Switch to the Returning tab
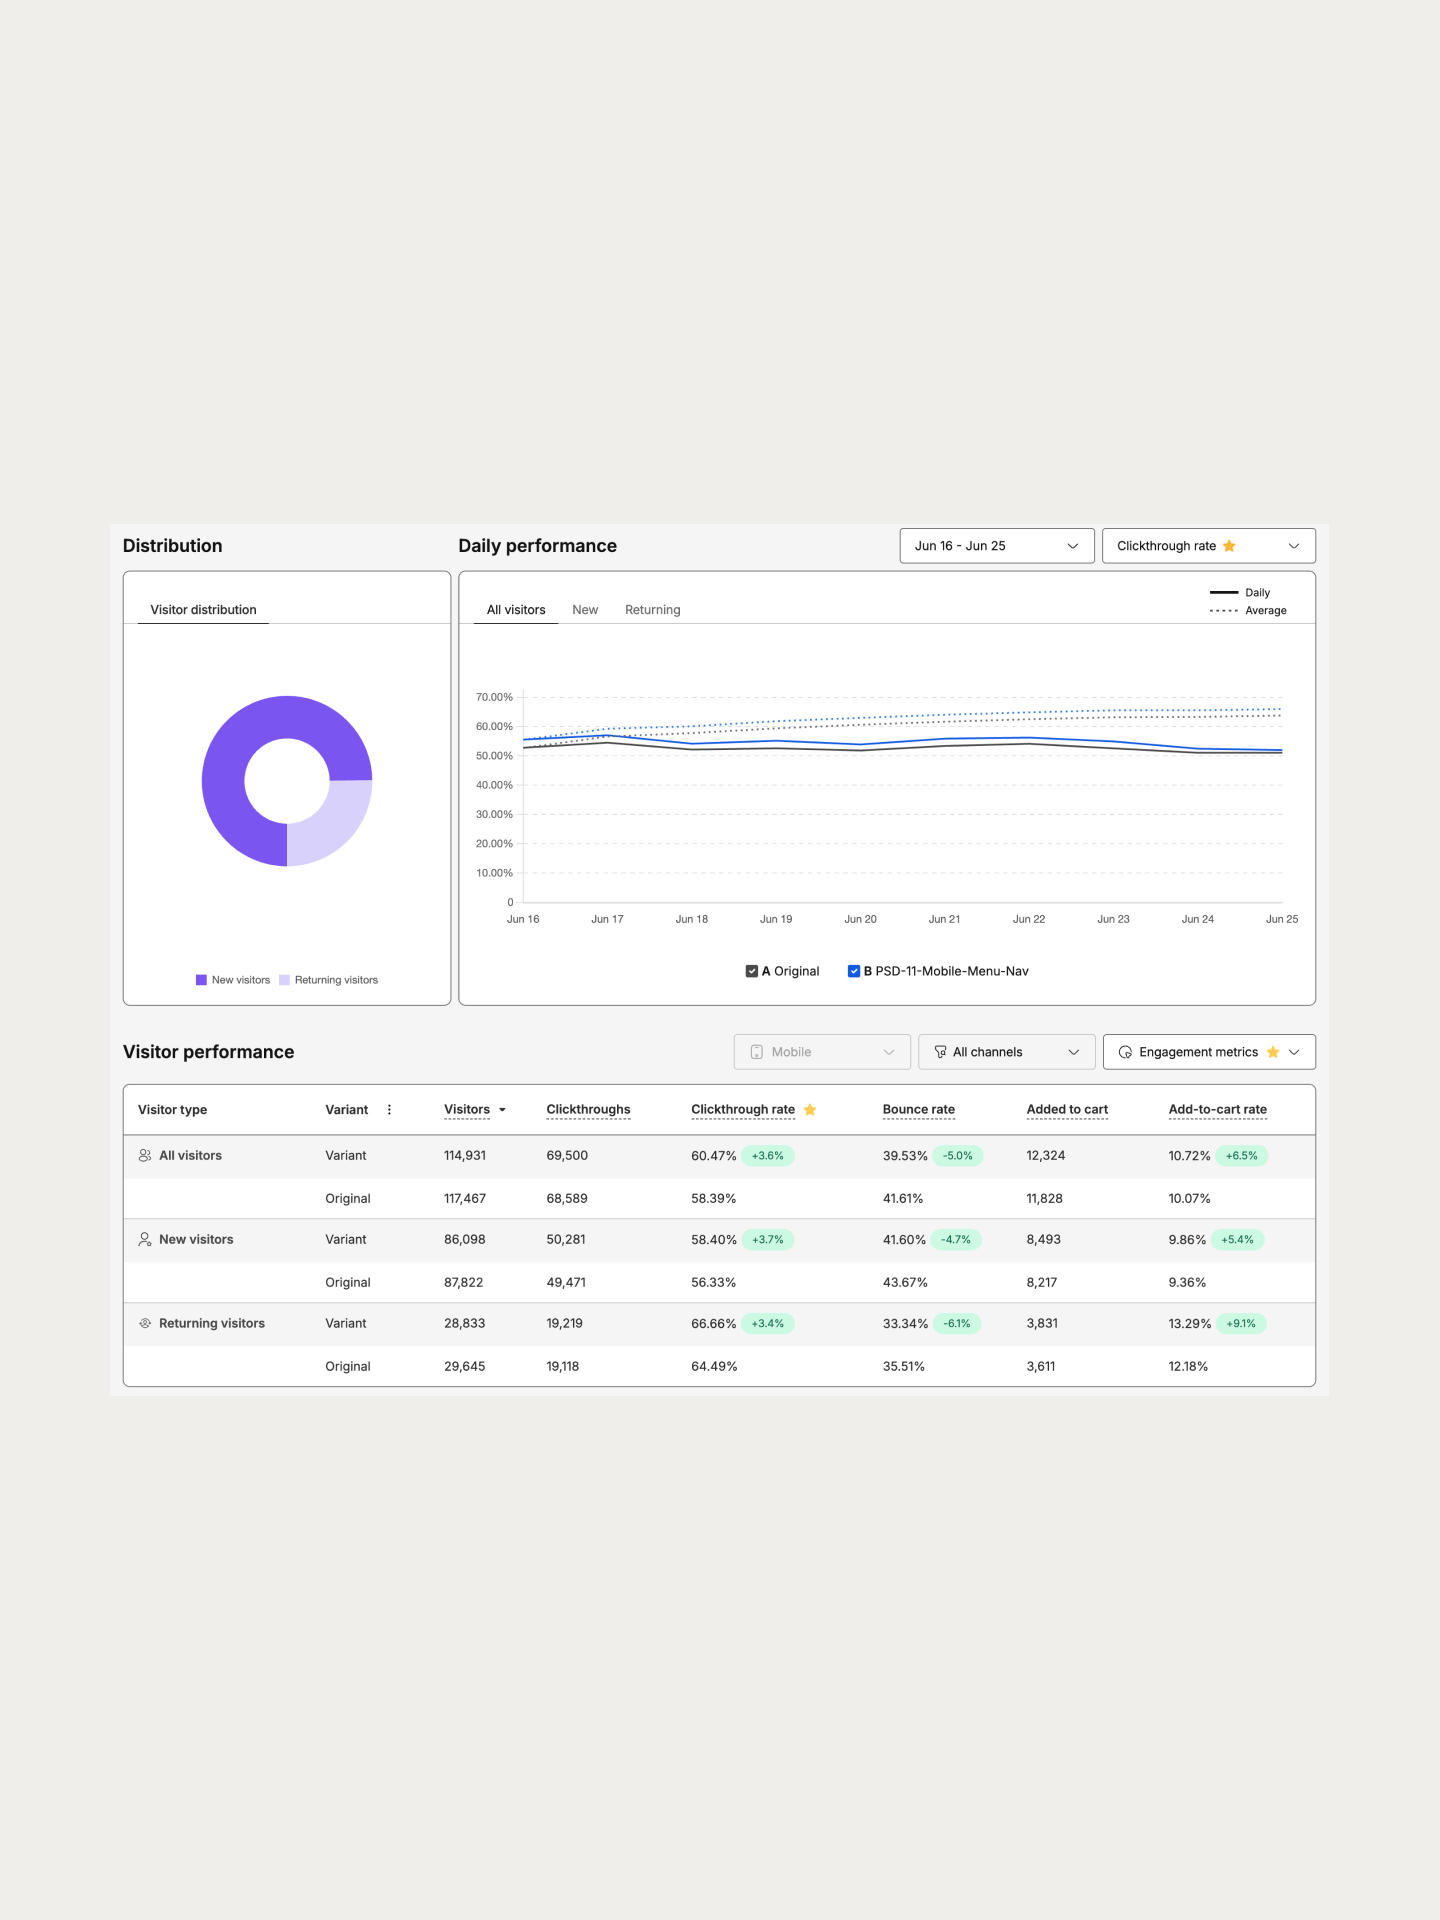The height and width of the screenshot is (1920, 1440). 652,610
